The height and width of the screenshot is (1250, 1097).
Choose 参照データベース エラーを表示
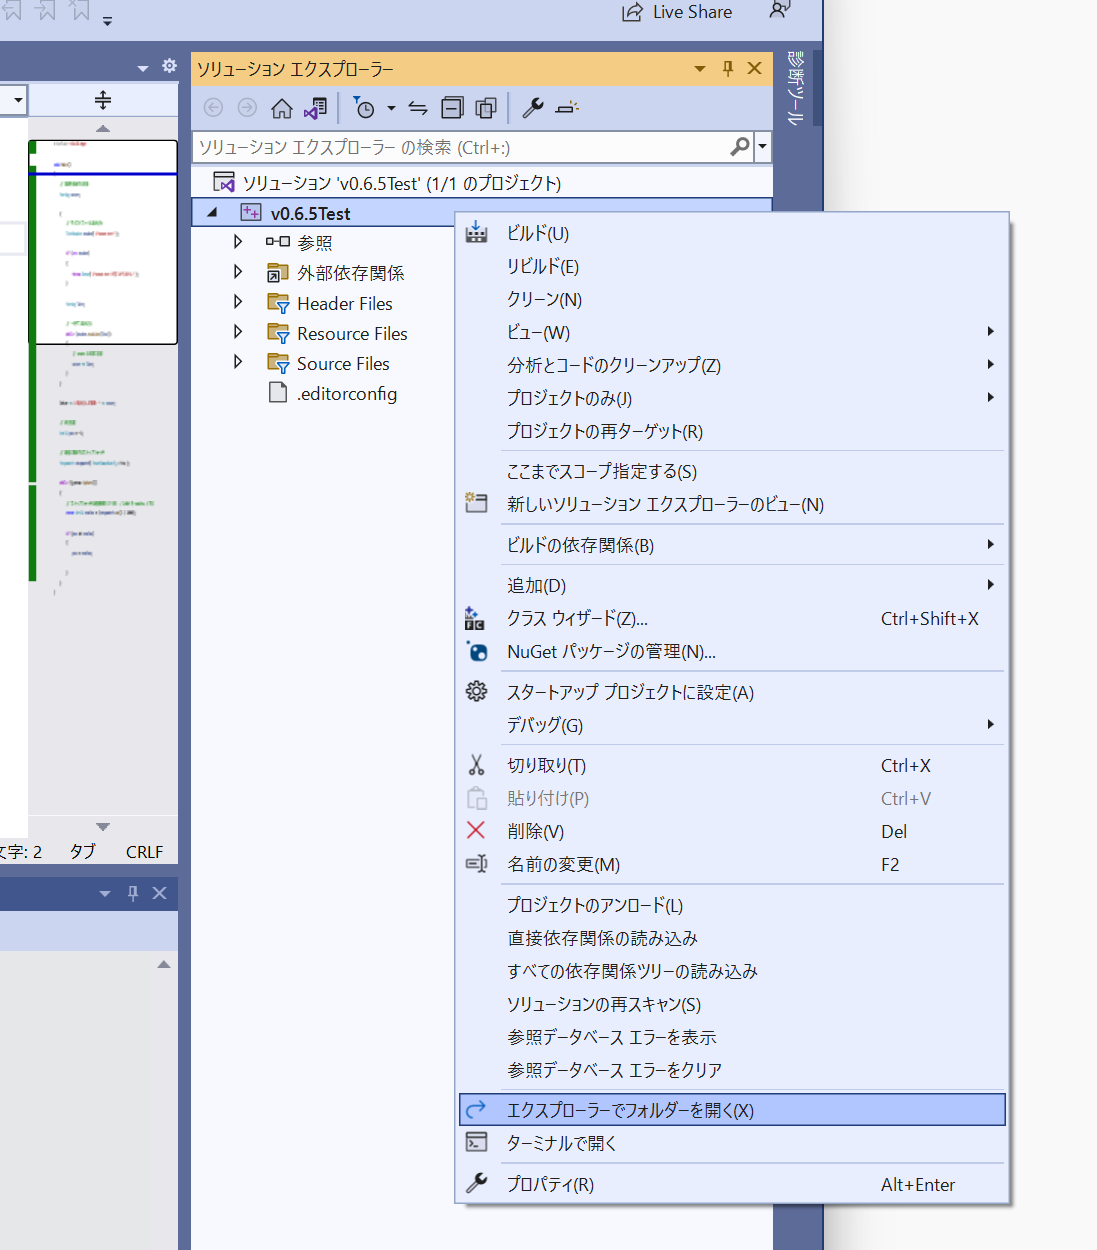click(732, 1037)
